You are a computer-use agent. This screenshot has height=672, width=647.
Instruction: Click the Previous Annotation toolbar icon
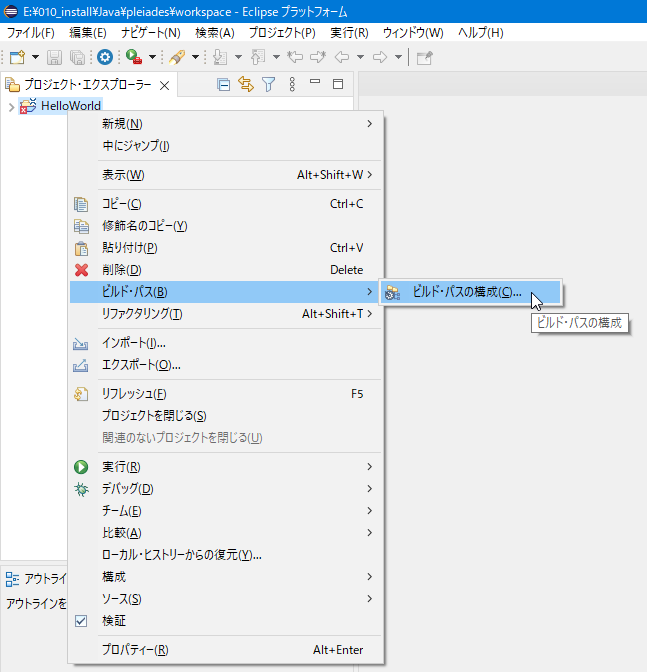tap(258, 57)
